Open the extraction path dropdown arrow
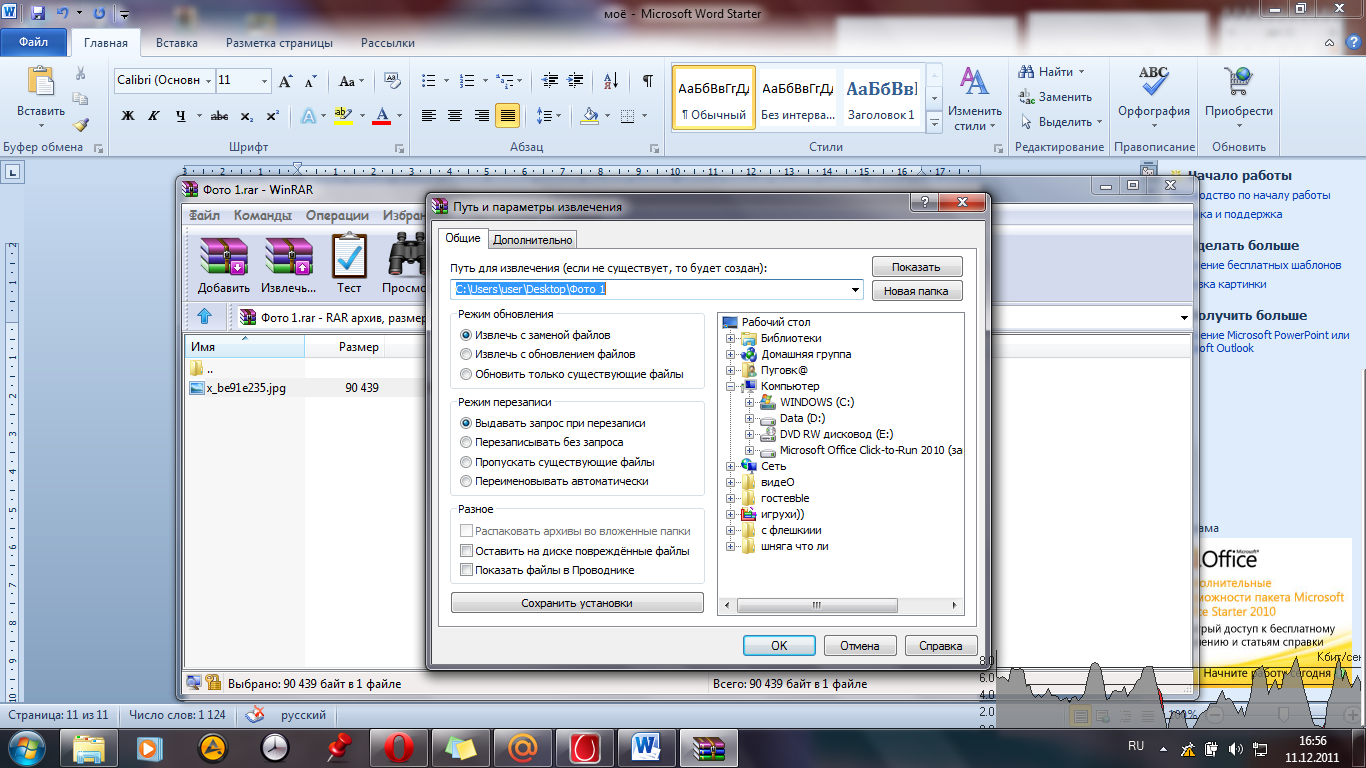The image size is (1366, 768). click(855, 290)
